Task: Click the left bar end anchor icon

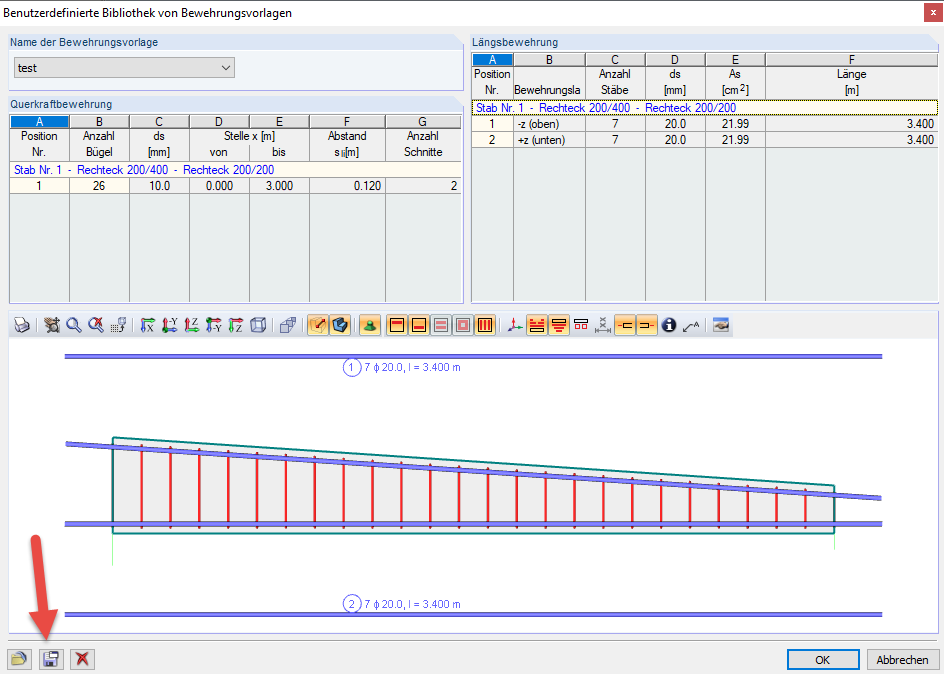Action: (626, 326)
